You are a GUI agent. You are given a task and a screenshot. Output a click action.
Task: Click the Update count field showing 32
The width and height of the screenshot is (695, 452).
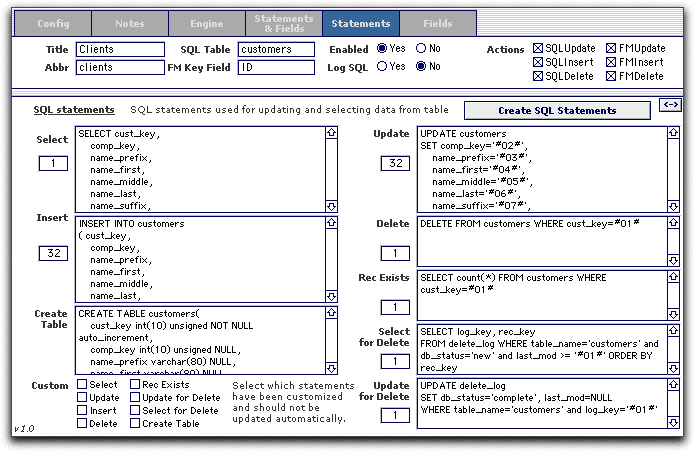(395, 164)
